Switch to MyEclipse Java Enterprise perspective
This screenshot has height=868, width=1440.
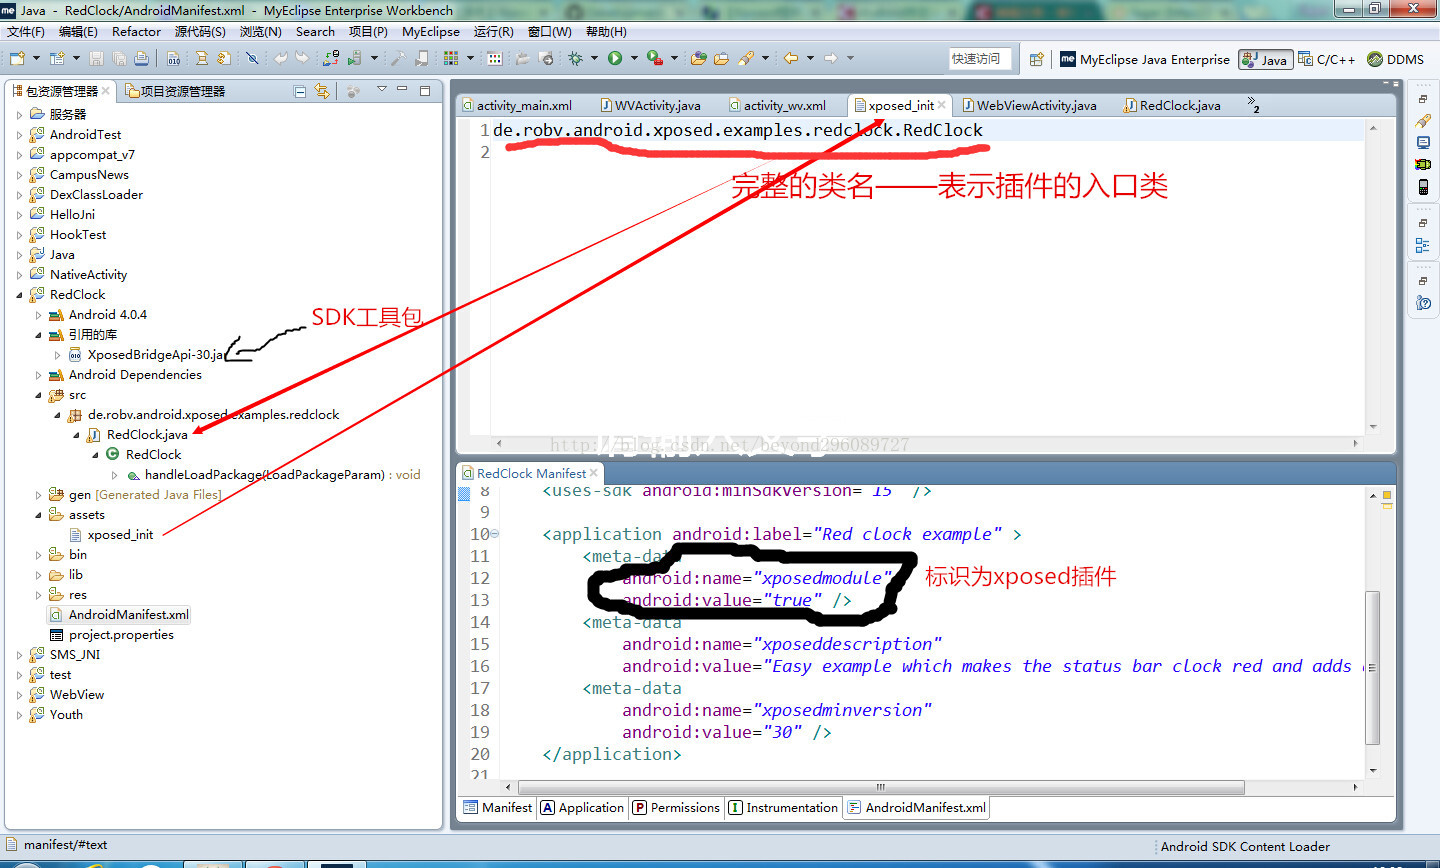pyautogui.click(x=1145, y=59)
